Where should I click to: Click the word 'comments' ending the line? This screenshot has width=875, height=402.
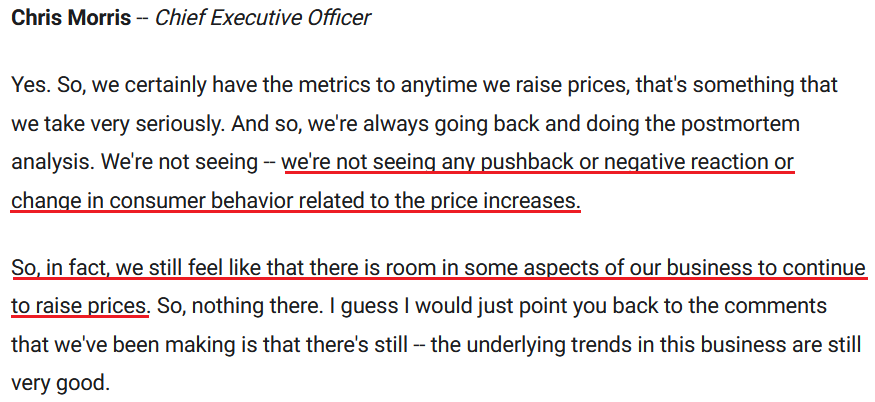click(x=779, y=307)
